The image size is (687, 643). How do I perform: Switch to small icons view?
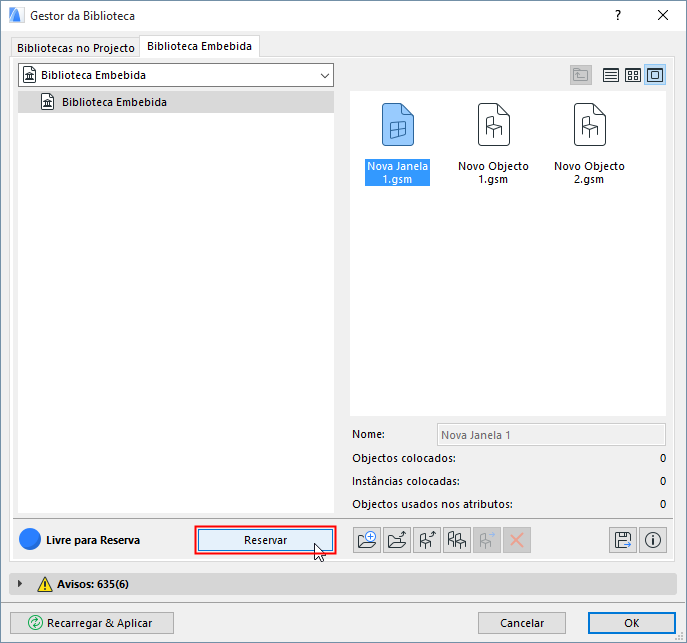[x=633, y=75]
